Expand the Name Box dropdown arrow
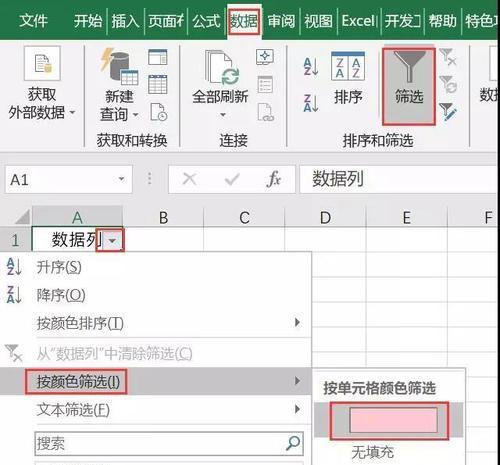This screenshot has height=465, width=500. point(121,179)
